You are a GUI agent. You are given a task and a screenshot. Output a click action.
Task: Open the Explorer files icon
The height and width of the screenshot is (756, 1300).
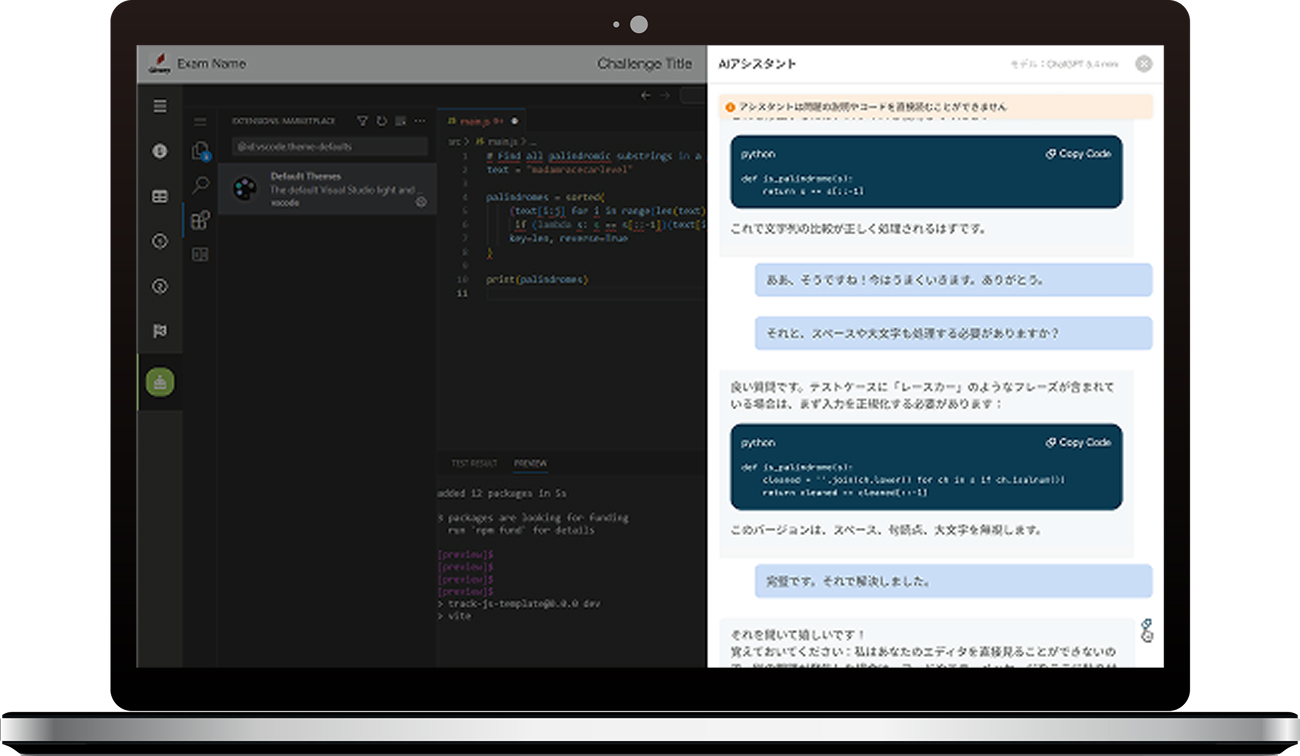pos(200,151)
